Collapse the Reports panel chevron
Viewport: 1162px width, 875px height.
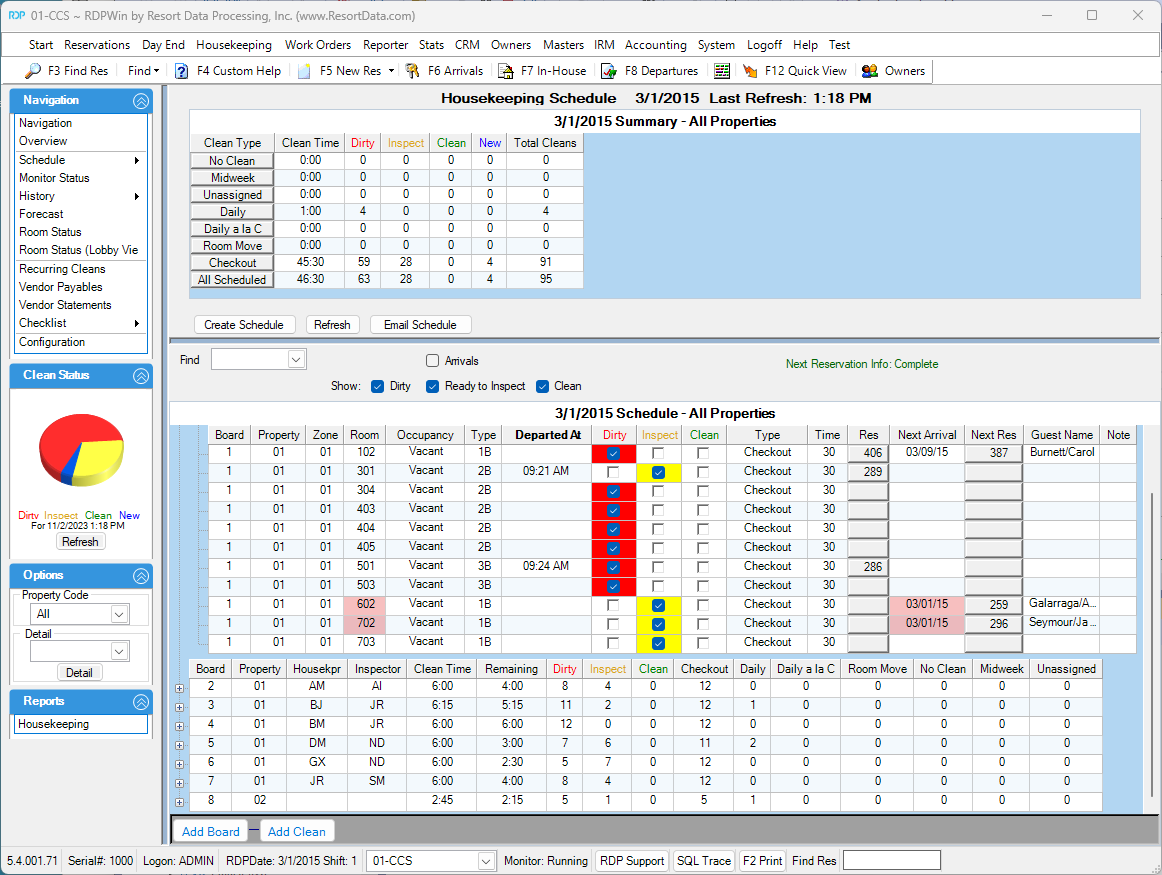[x=141, y=702]
